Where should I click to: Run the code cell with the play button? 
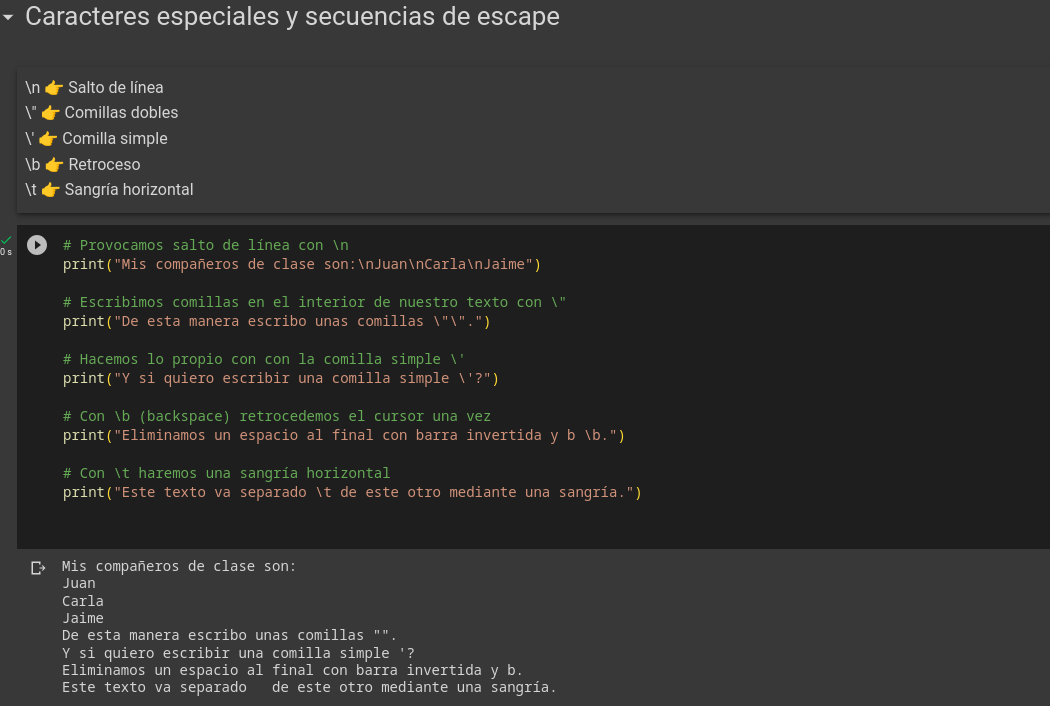coord(37,245)
